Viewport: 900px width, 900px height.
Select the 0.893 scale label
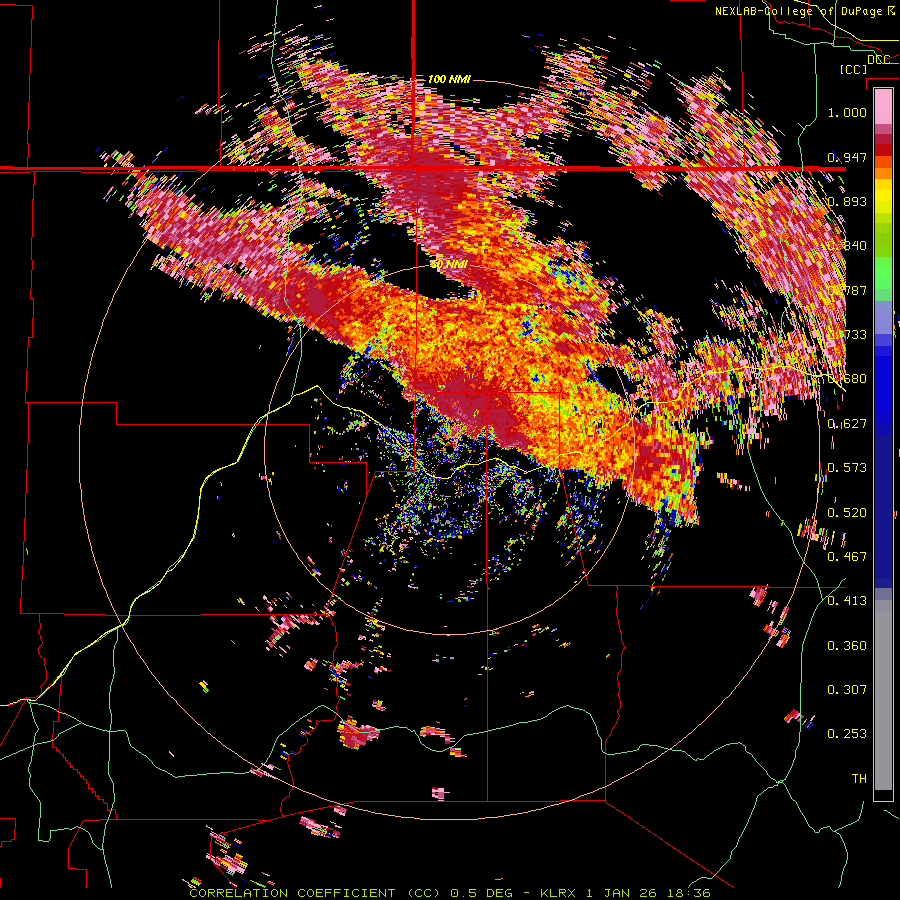click(847, 201)
